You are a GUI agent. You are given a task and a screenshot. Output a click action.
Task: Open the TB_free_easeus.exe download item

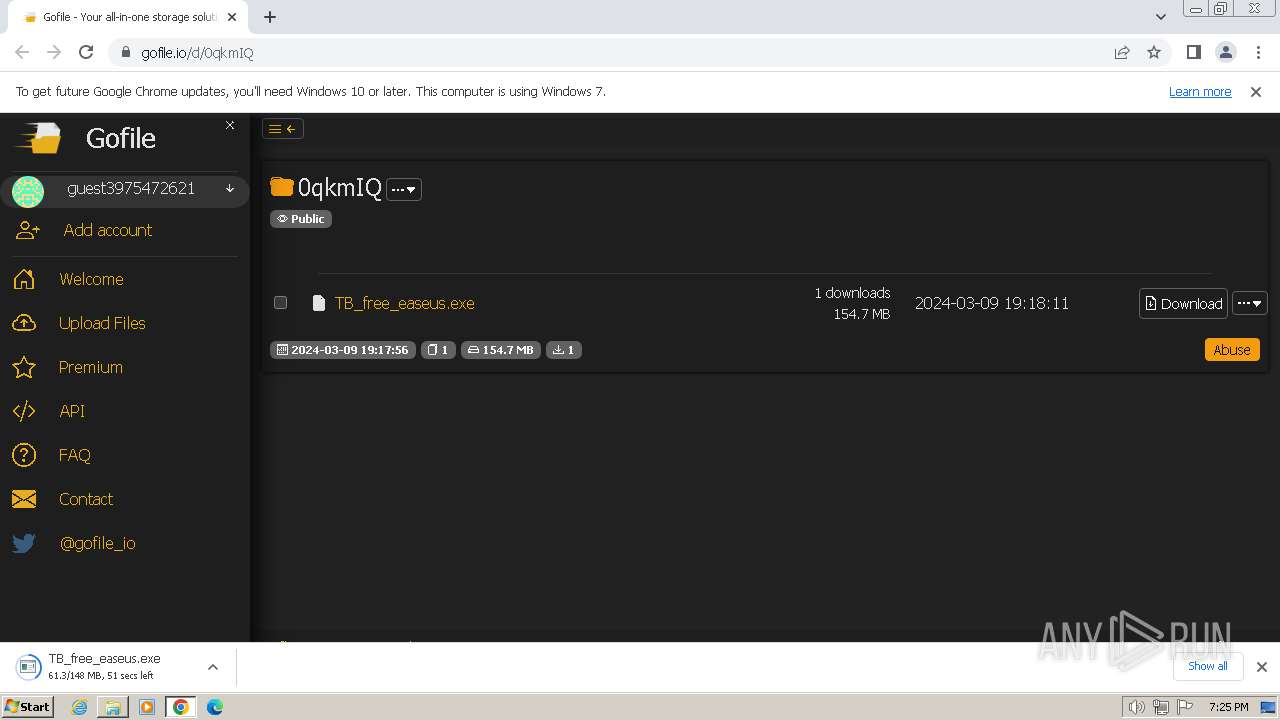(105, 667)
